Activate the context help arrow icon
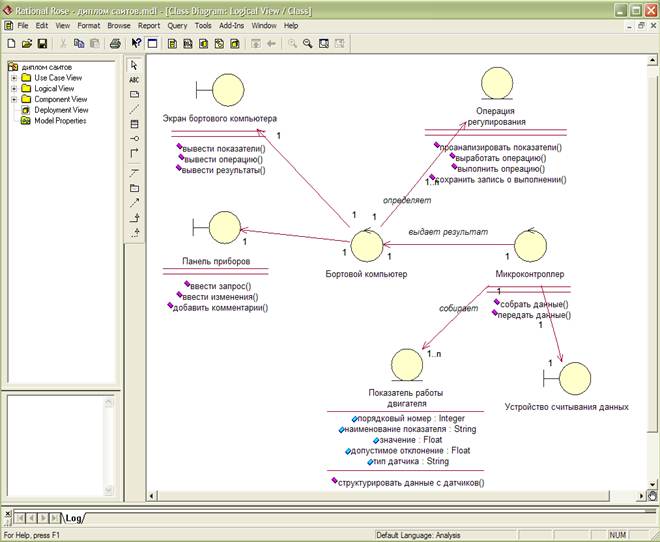Image resolution: width=660 pixels, height=542 pixels. tap(136, 43)
